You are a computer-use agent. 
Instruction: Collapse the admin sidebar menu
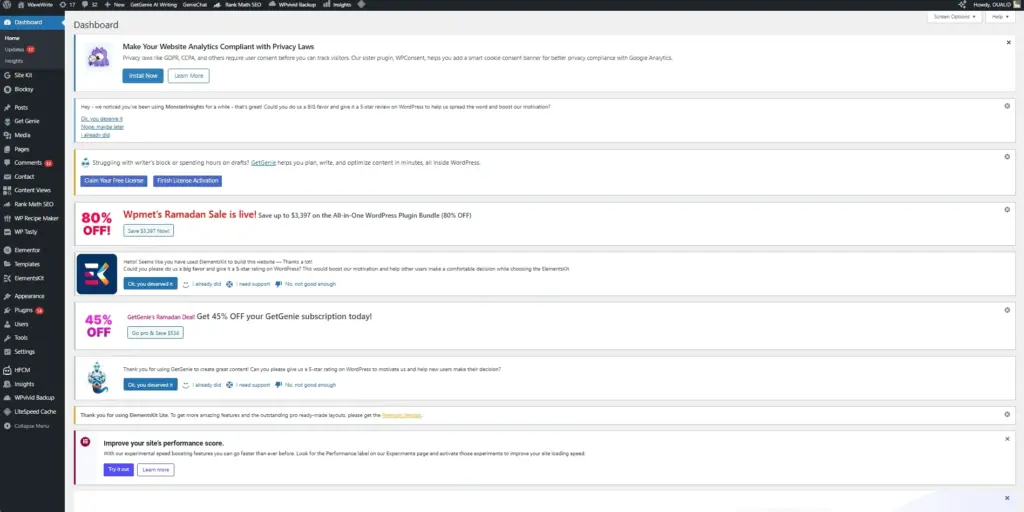(28, 425)
